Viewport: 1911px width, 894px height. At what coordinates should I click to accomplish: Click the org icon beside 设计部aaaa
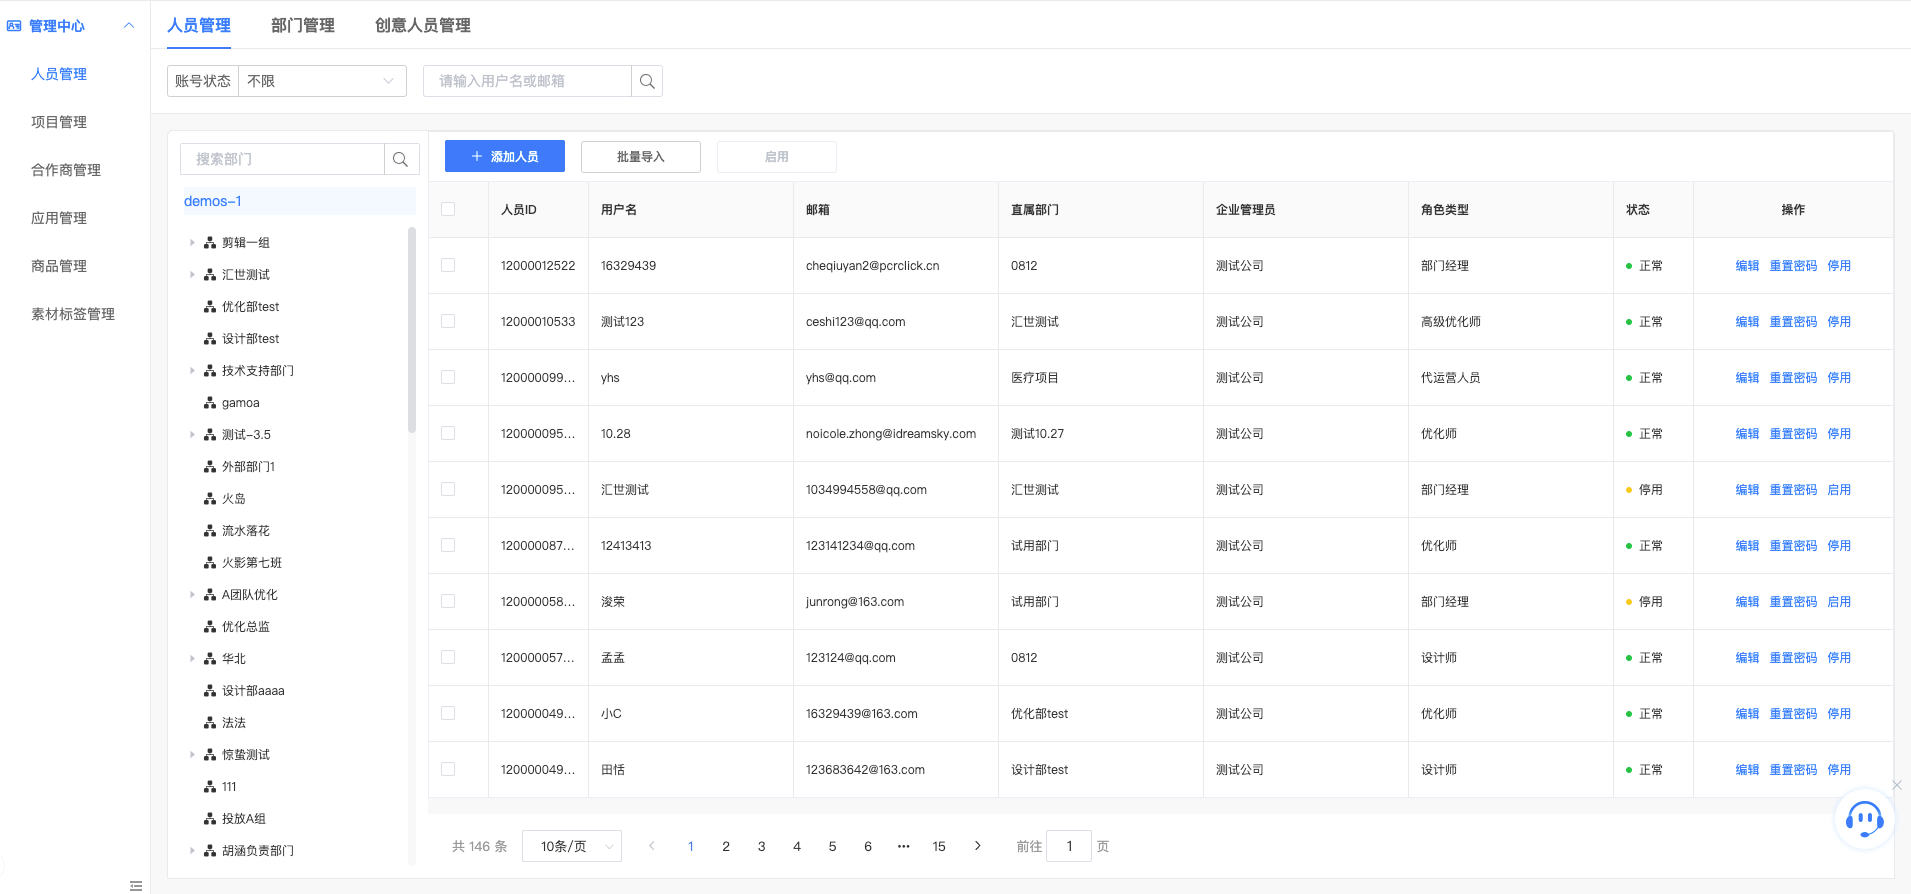pos(210,691)
